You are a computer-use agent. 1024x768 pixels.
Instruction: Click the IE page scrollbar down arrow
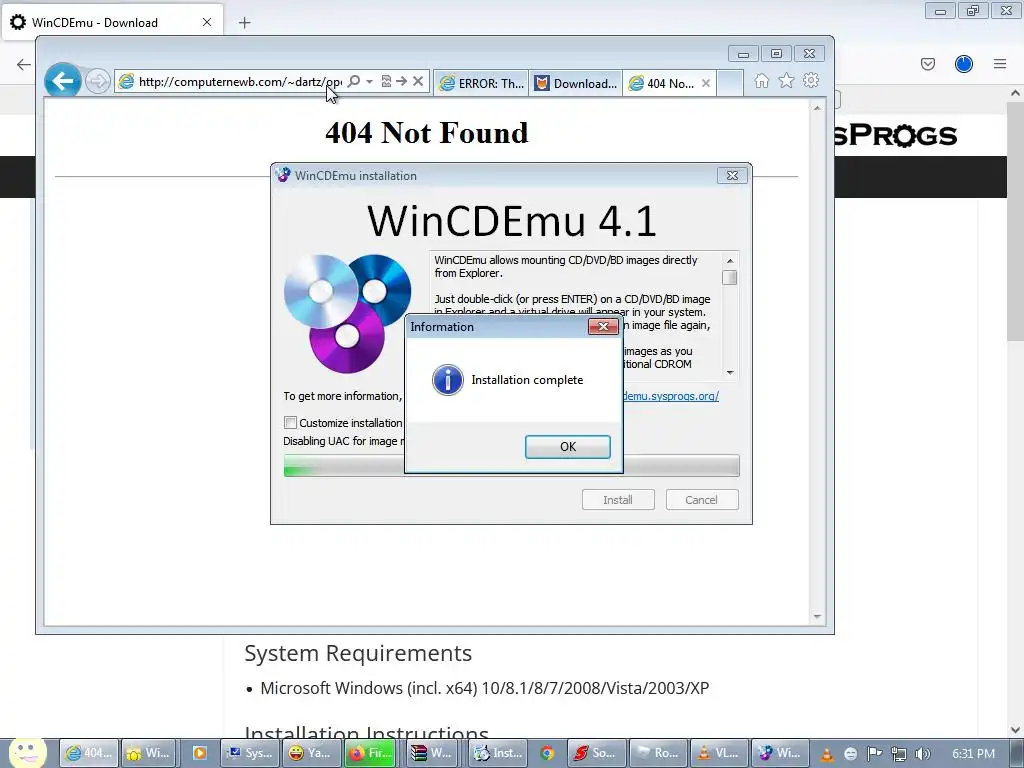[x=817, y=616]
